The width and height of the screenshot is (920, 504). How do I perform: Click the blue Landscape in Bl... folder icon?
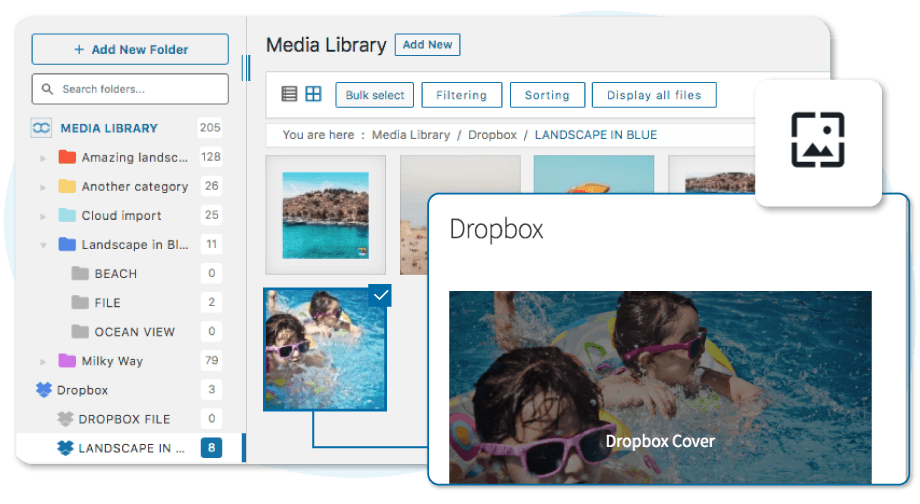[x=67, y=244]
